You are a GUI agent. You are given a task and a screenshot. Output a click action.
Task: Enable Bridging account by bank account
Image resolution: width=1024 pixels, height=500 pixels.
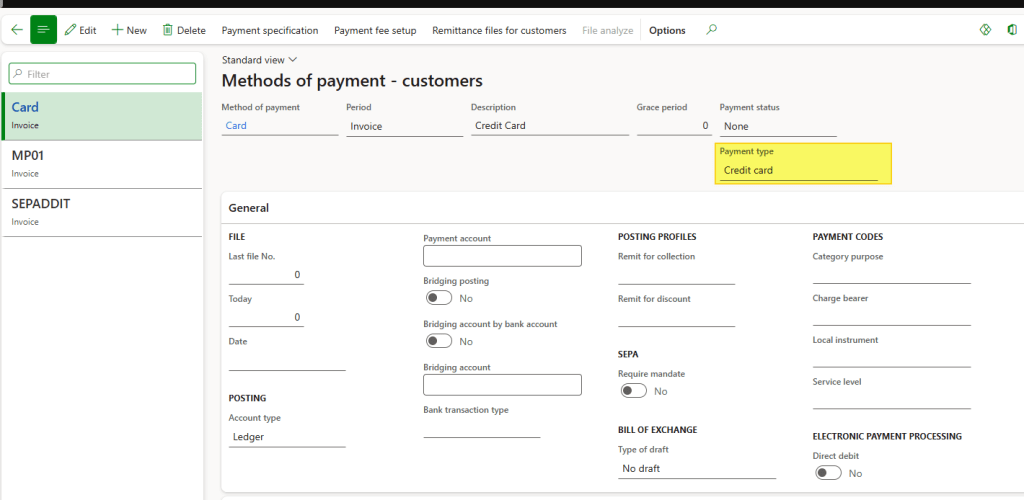[x=439, y=341]
